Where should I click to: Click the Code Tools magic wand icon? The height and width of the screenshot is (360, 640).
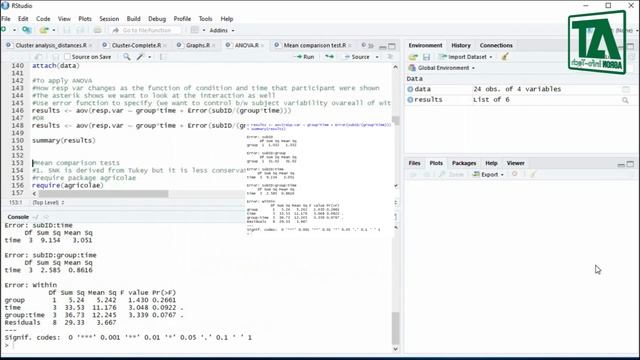click(140, 57)
